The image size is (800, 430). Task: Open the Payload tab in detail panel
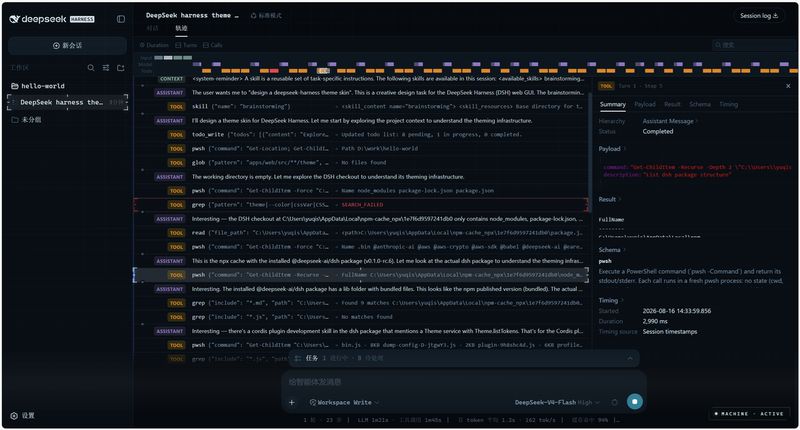tap(645, 104)
